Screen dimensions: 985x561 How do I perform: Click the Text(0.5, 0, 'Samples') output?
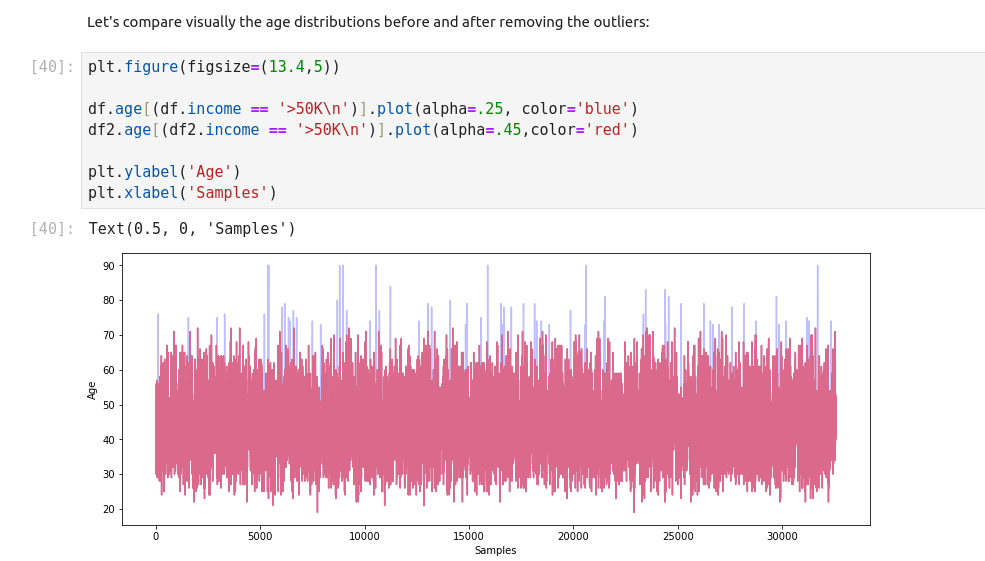pos(192,229)
